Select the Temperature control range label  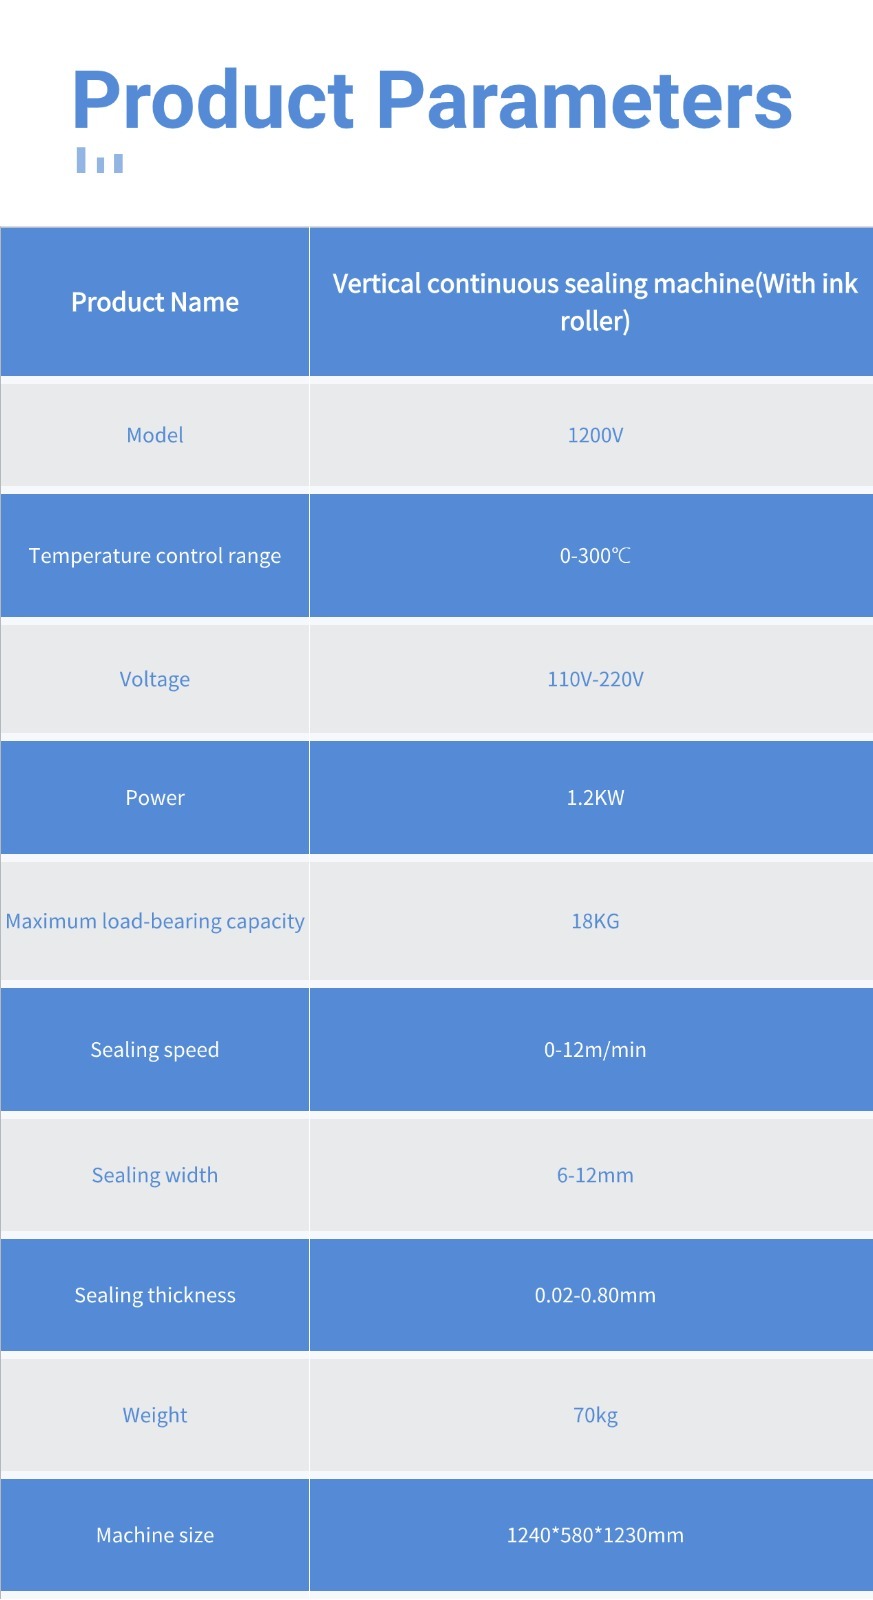155,556
